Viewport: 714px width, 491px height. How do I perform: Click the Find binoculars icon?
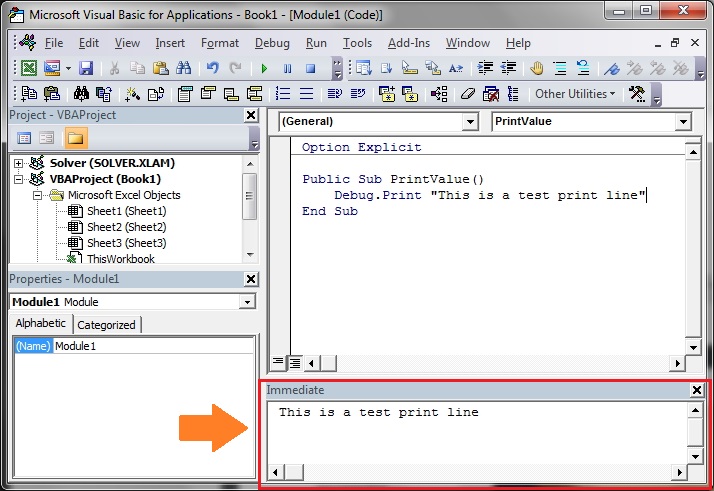183,69
